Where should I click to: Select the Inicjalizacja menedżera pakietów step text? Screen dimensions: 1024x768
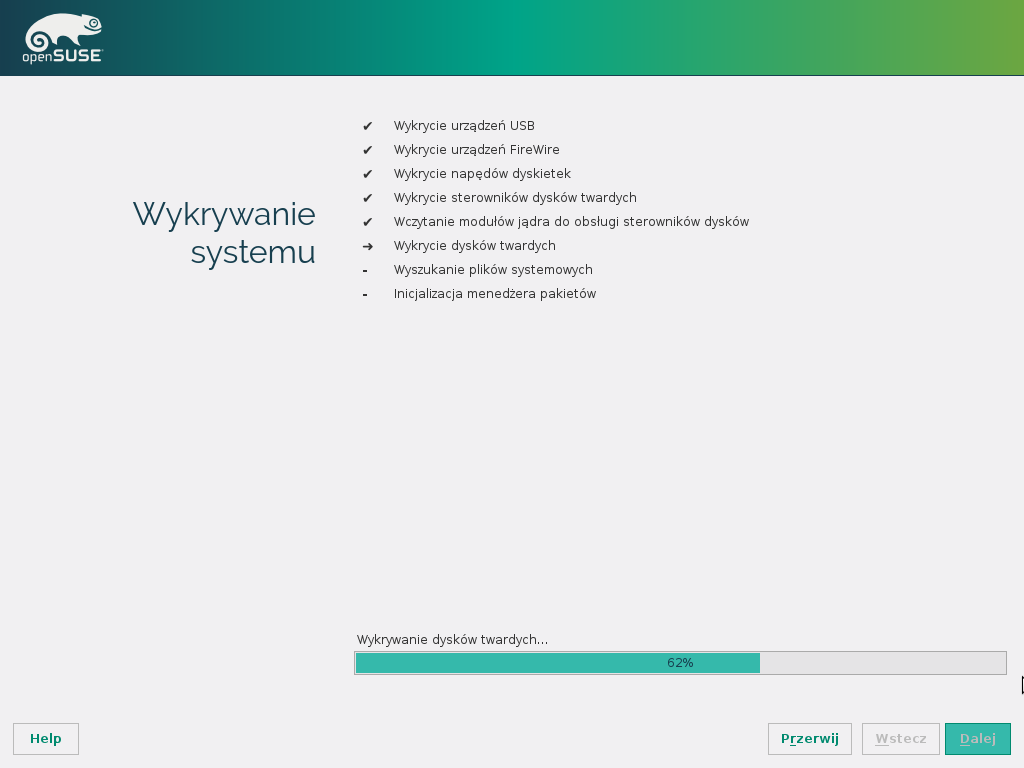pos(495,294)
